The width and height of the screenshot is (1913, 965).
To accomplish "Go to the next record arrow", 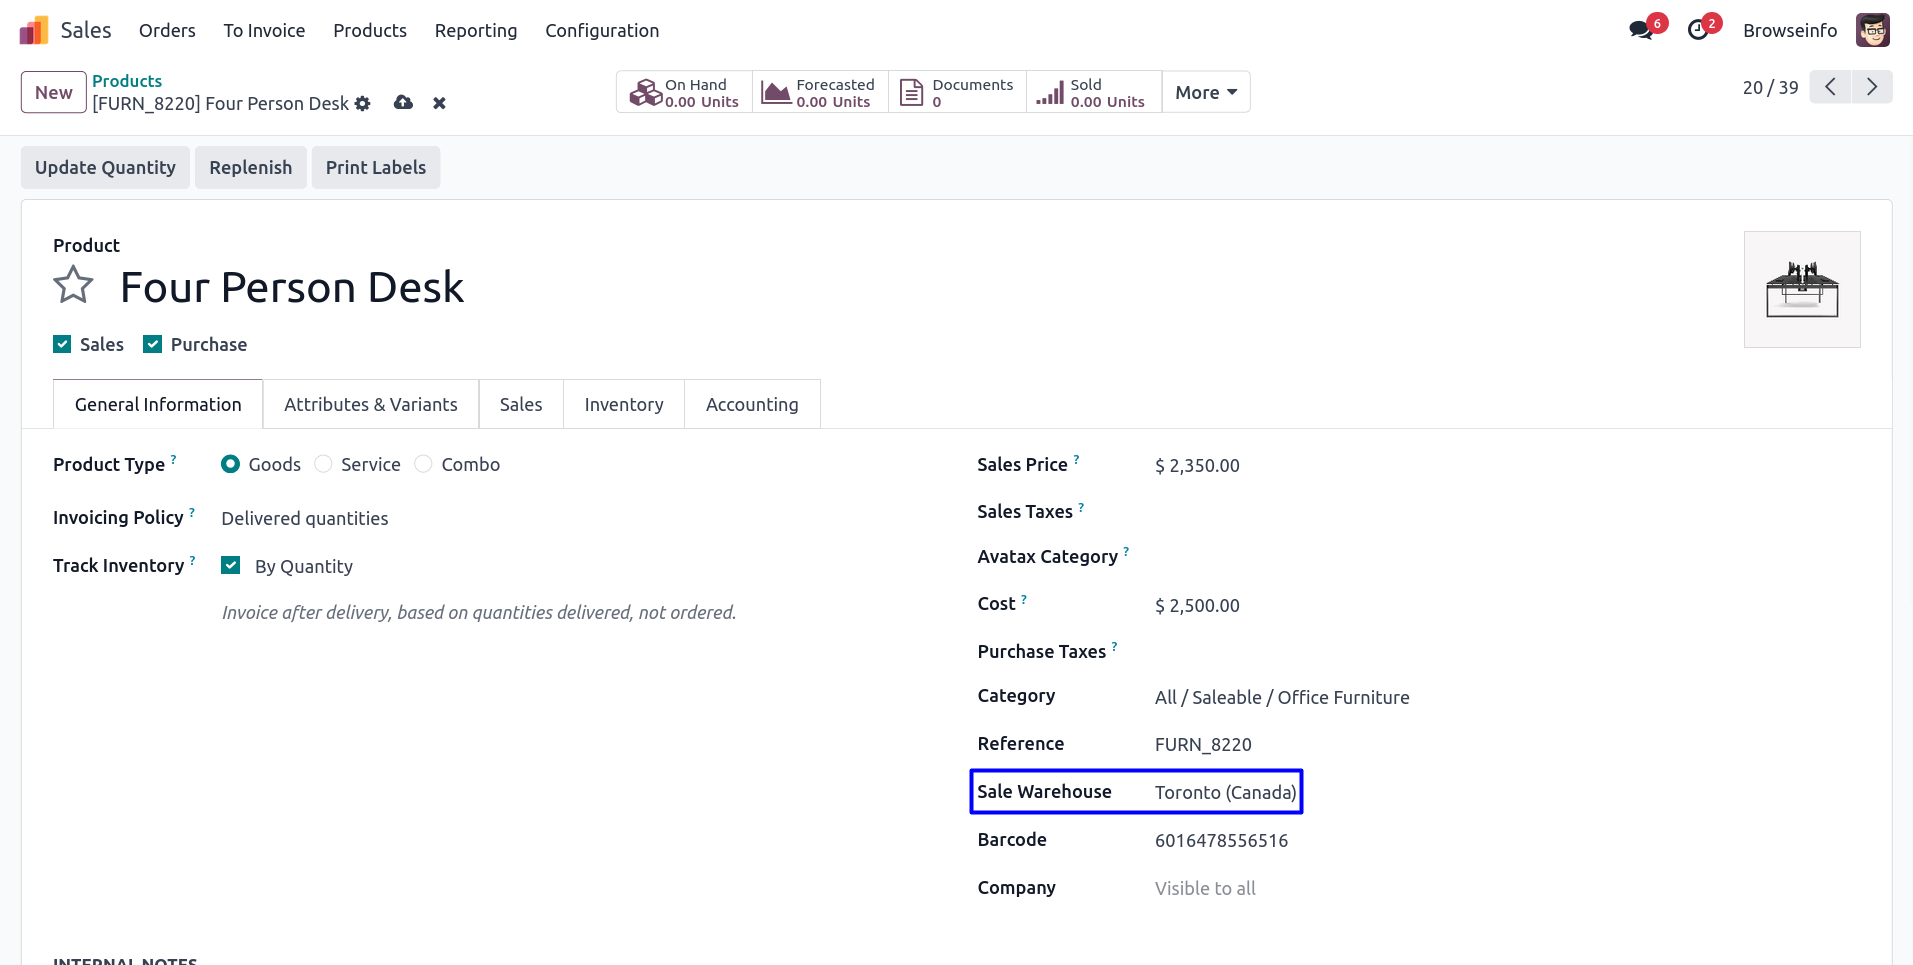I will pos(1871,87).
